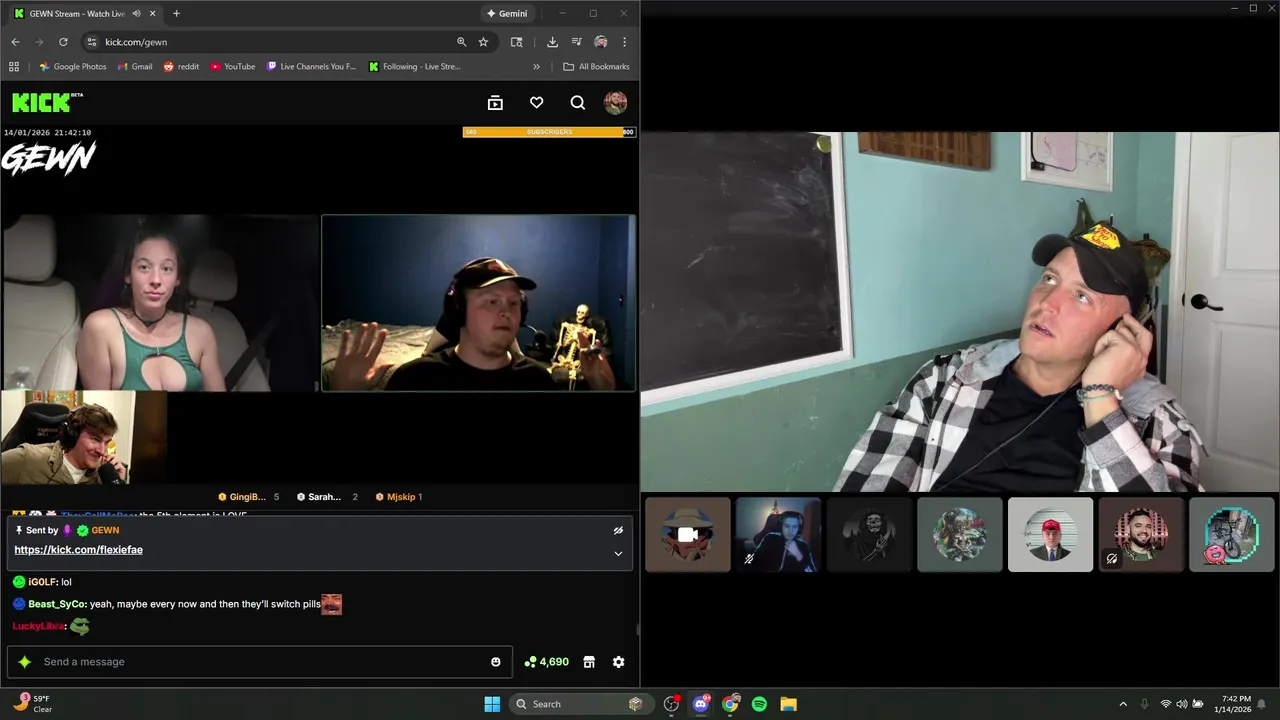Click the Subscribers goal progress bar
Image resolution: width=1280 pixels, height=720 pixels.
[x=549, y=132]
